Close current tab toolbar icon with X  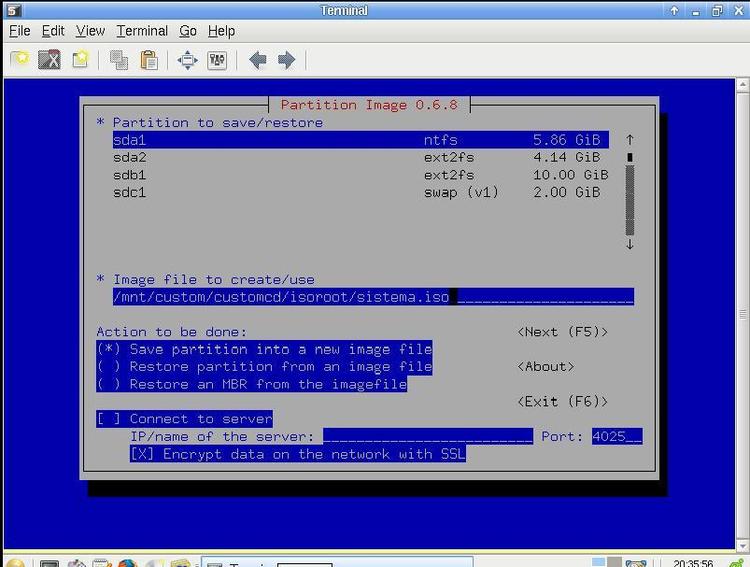pyautogui.click(x=49, y=59)
